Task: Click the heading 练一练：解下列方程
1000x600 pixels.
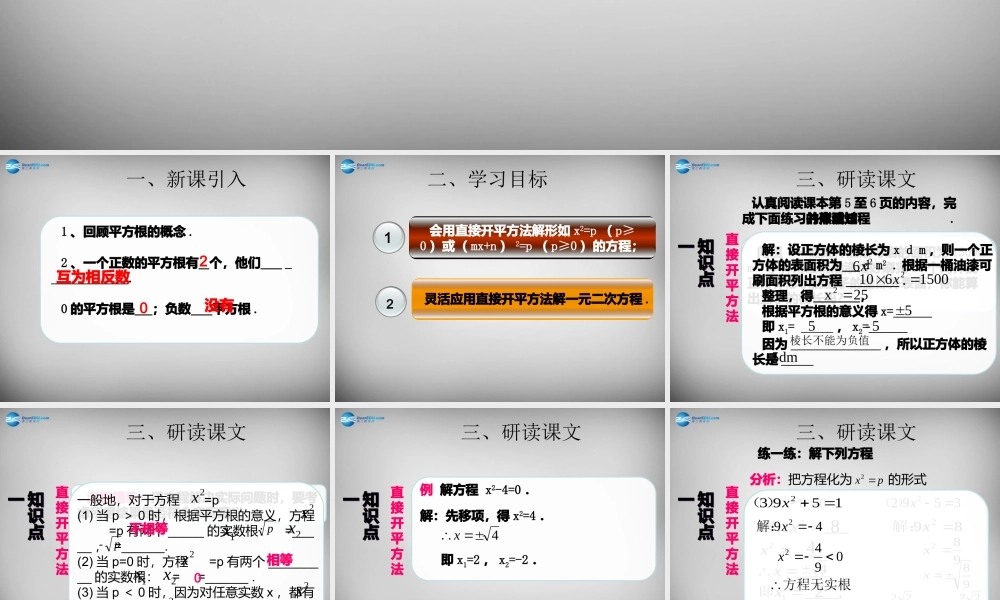Action: 815,453
